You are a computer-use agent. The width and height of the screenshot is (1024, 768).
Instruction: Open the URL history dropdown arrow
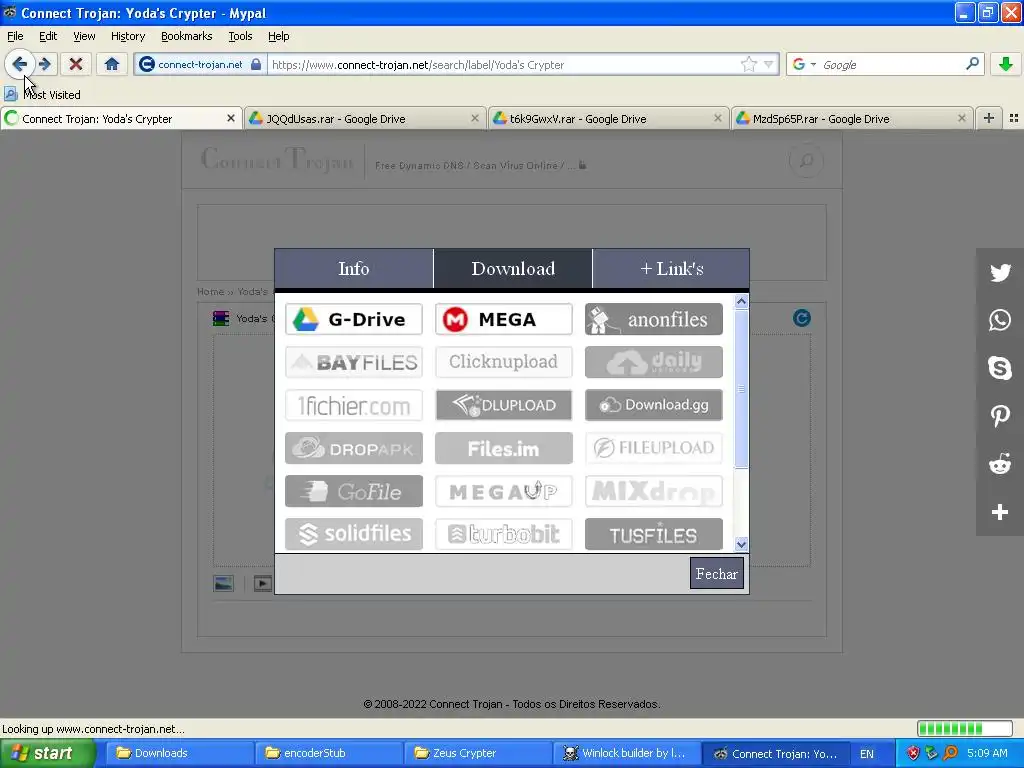[769, 64]
